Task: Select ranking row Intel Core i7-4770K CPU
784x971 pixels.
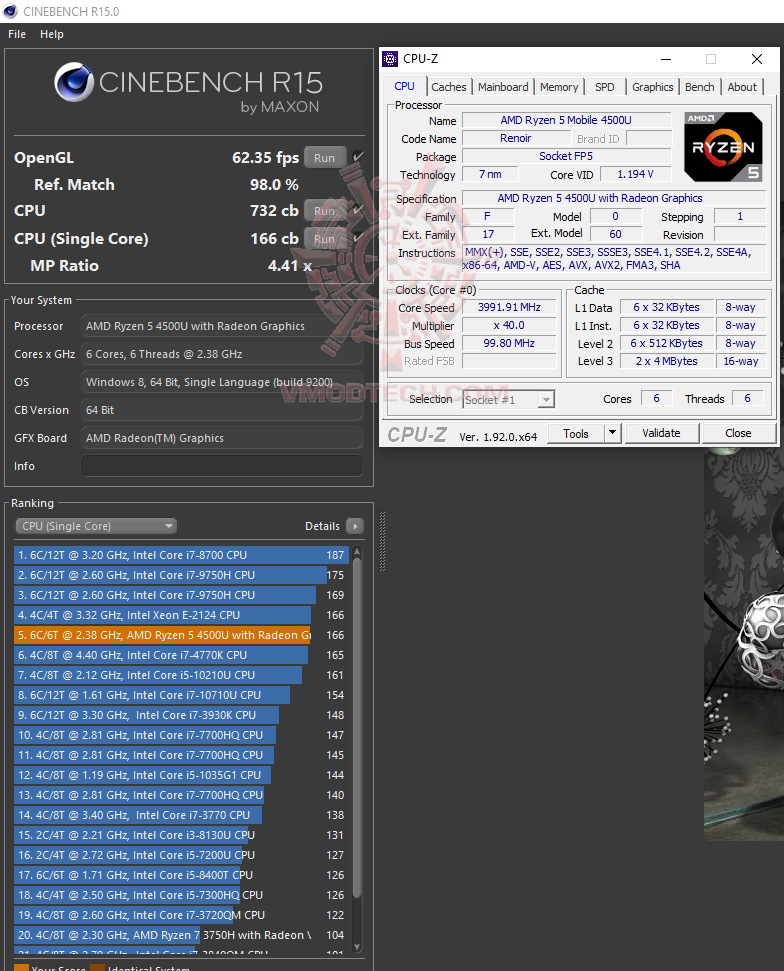Action: pos(181,655)
